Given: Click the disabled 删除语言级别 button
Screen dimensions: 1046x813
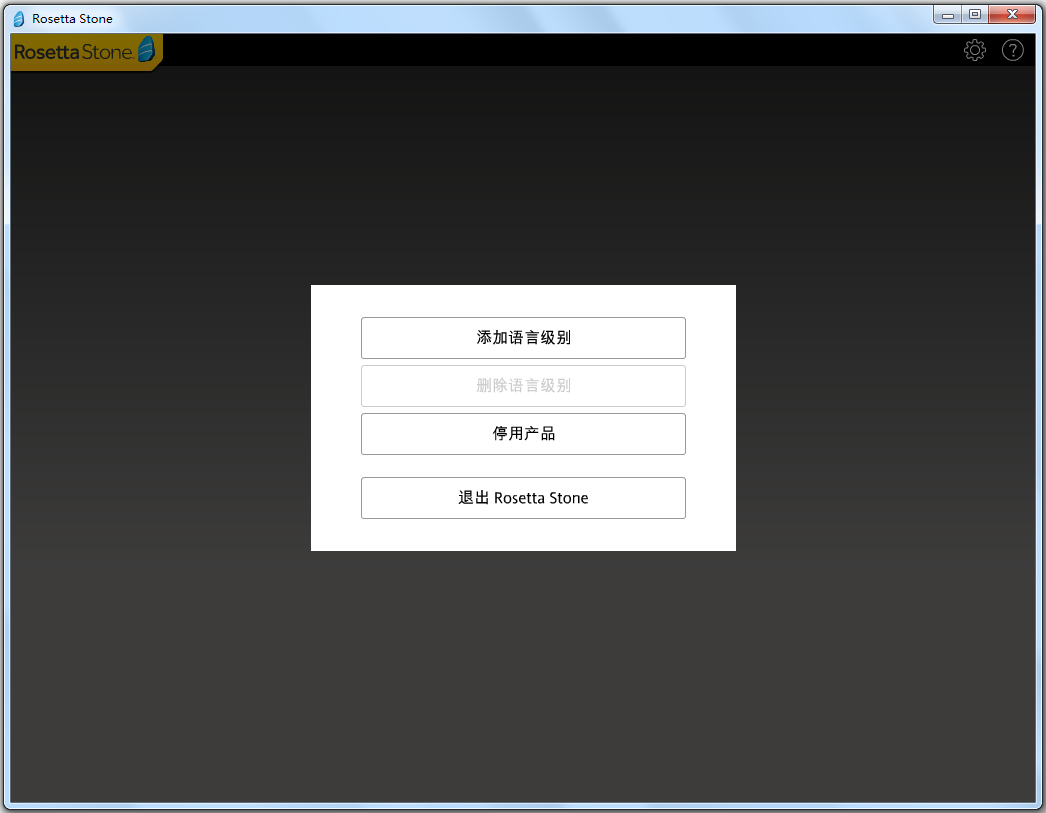Looking at the screenshot, I should pyautogui.click(x=522, y=386).
